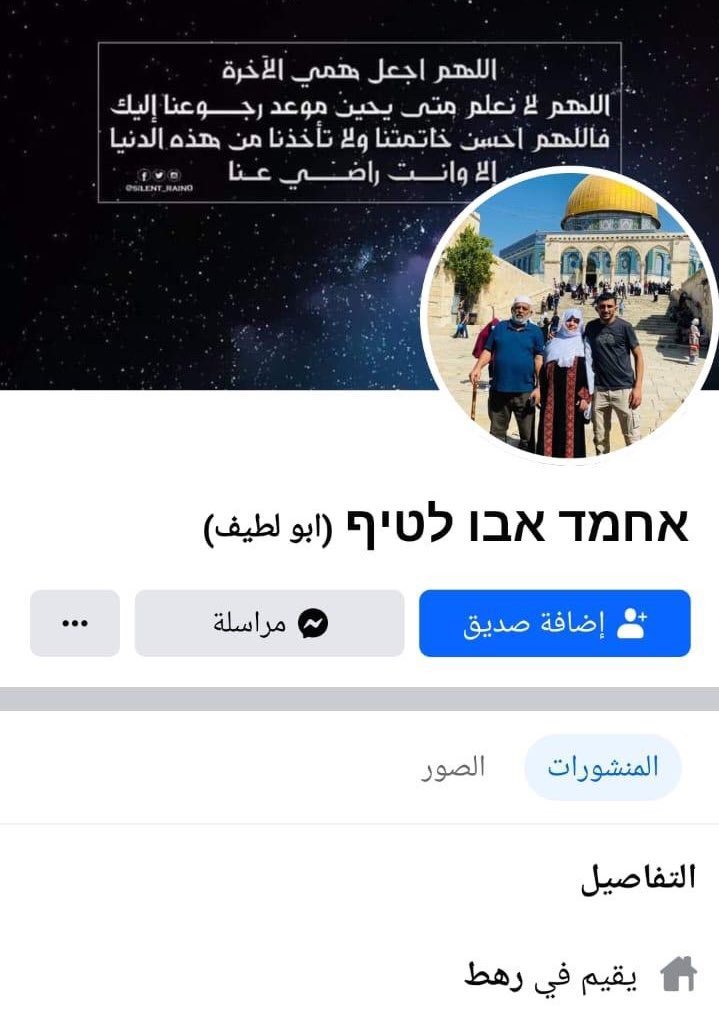The image size is (719, 1021).
Task: Switch to the المنشورات posts tab
Action: (x=603, y=767)
